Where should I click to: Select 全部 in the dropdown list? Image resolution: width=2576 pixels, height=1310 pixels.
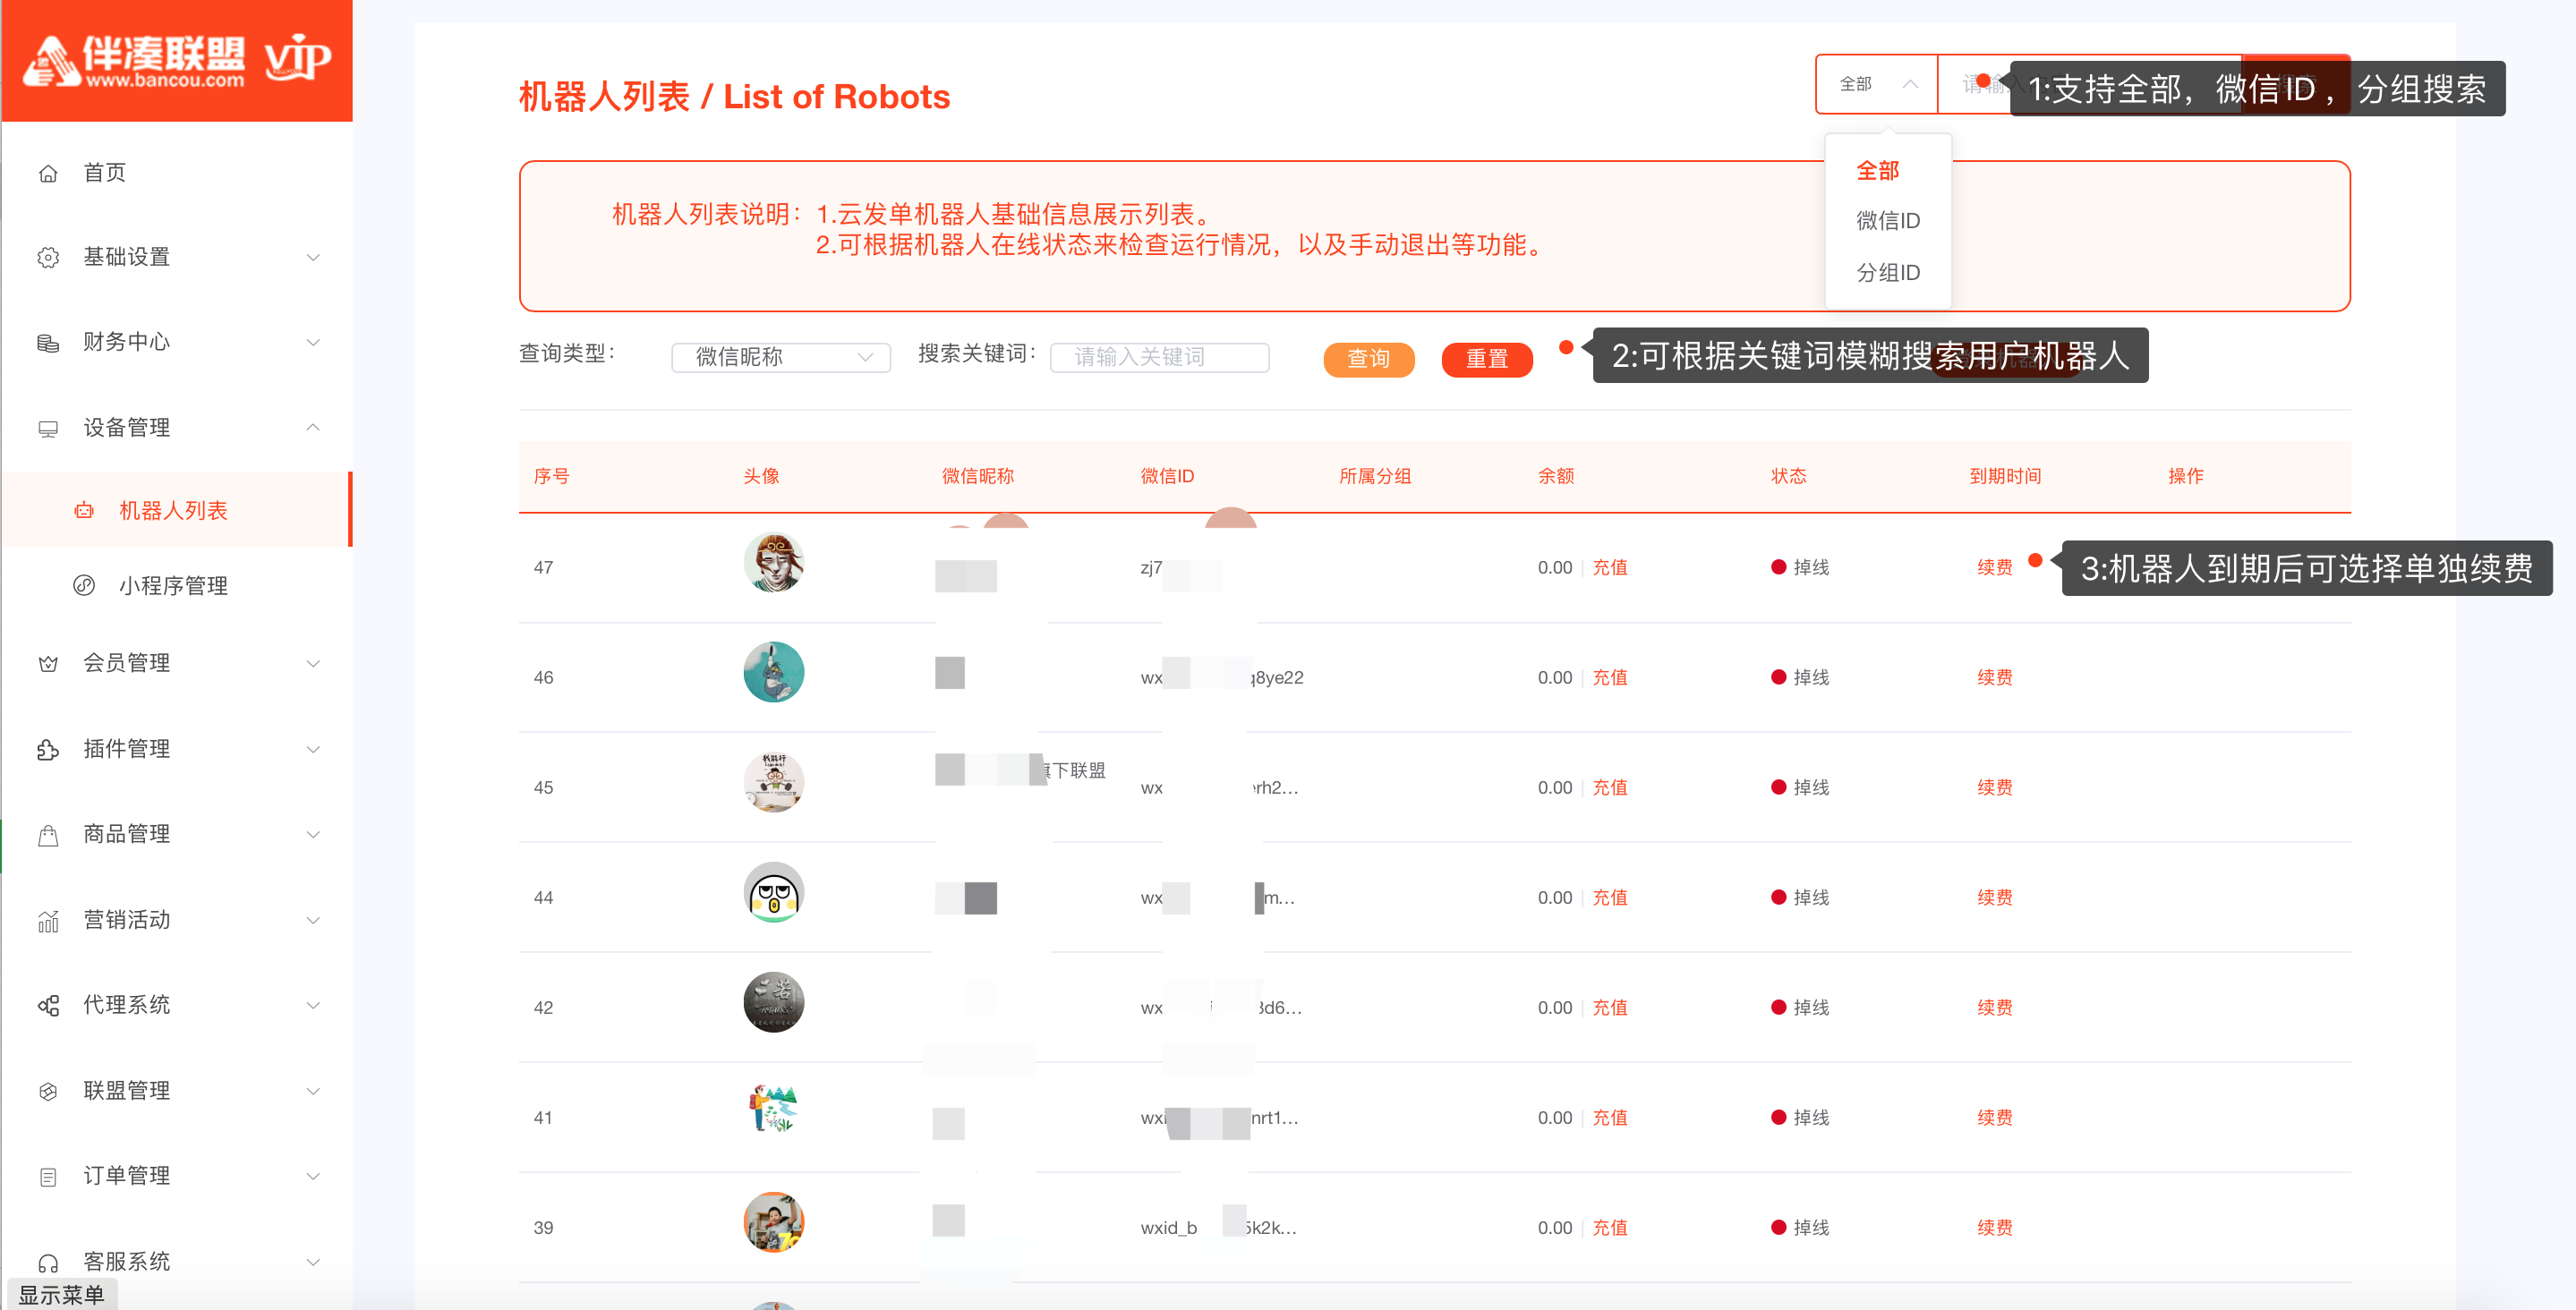[1878, 171]
